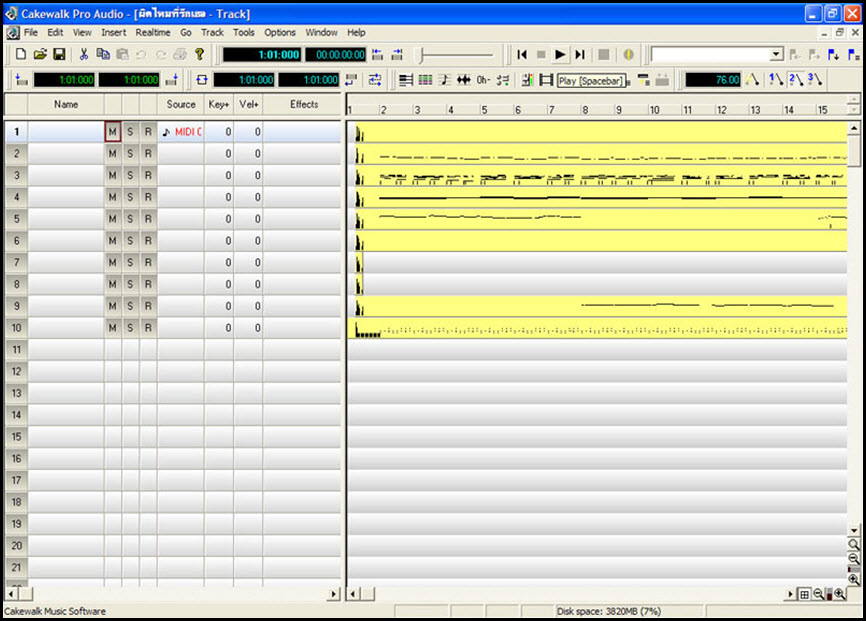866x621 pixels.
Task: Solo track 1
Action: pyautogui.click(x=130, y=132)
